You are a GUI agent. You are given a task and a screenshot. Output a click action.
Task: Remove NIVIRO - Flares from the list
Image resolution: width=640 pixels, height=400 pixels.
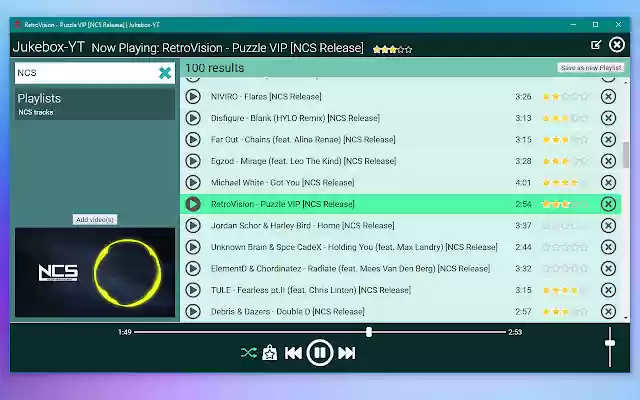tap(608, 97)
